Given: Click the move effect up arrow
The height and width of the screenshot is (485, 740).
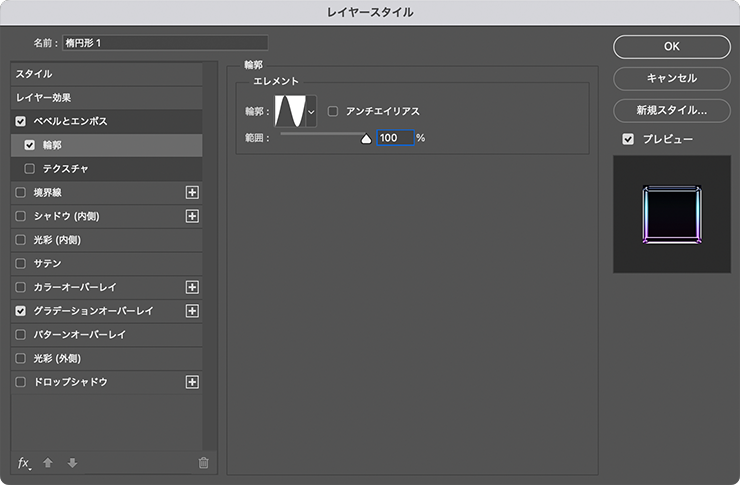Looking at the screenshot, I should pyautogui.click(x=49, y=463).
